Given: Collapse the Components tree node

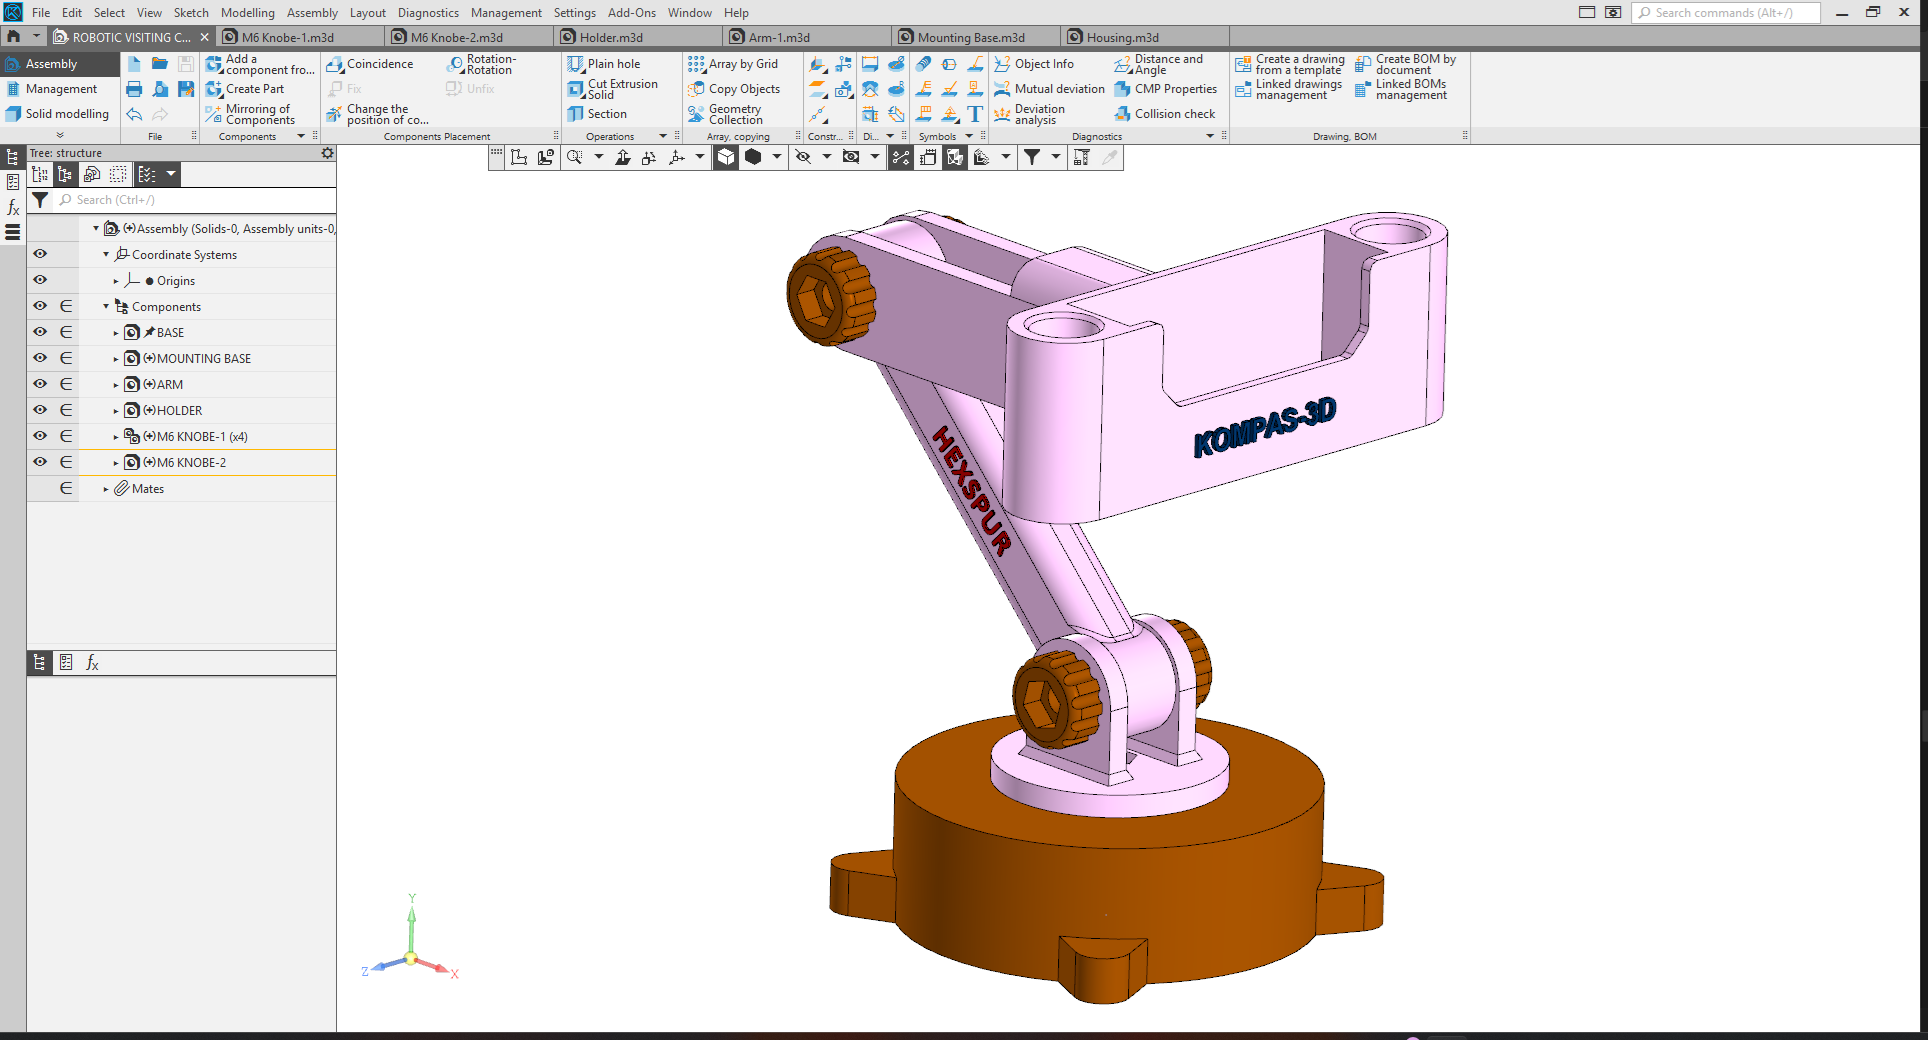Looking at the screenshot, I should [106, 307].
